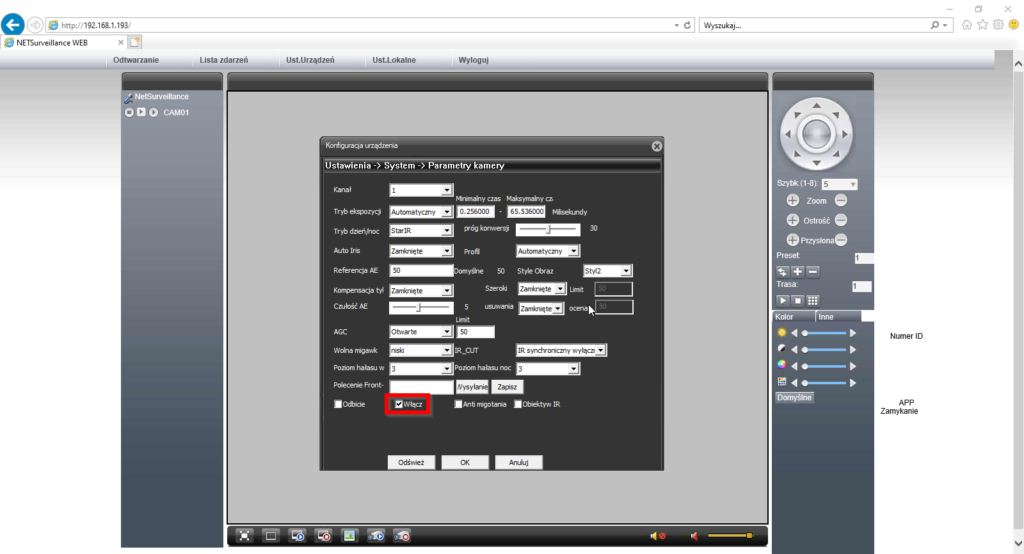Open the Tryb ekspozycji dropdown
Image resolution: width=1024 pixels, height=554 pixels.
[421, 212]
